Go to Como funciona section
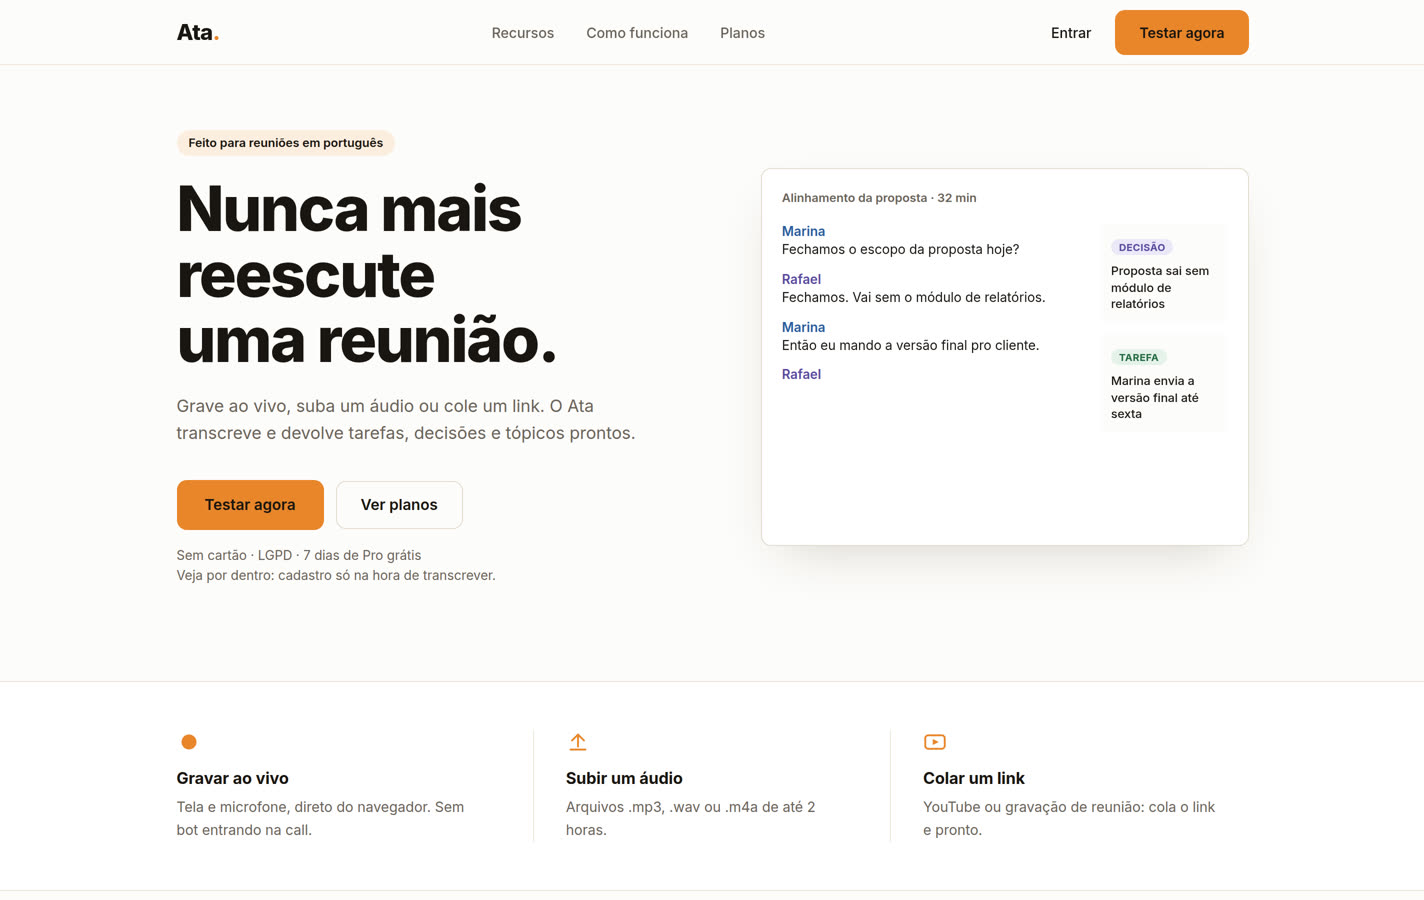 637,33
